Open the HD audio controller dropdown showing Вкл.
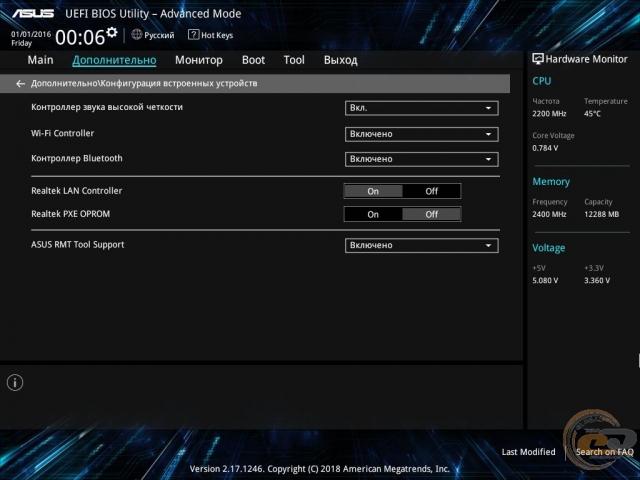 click(422, 108)
